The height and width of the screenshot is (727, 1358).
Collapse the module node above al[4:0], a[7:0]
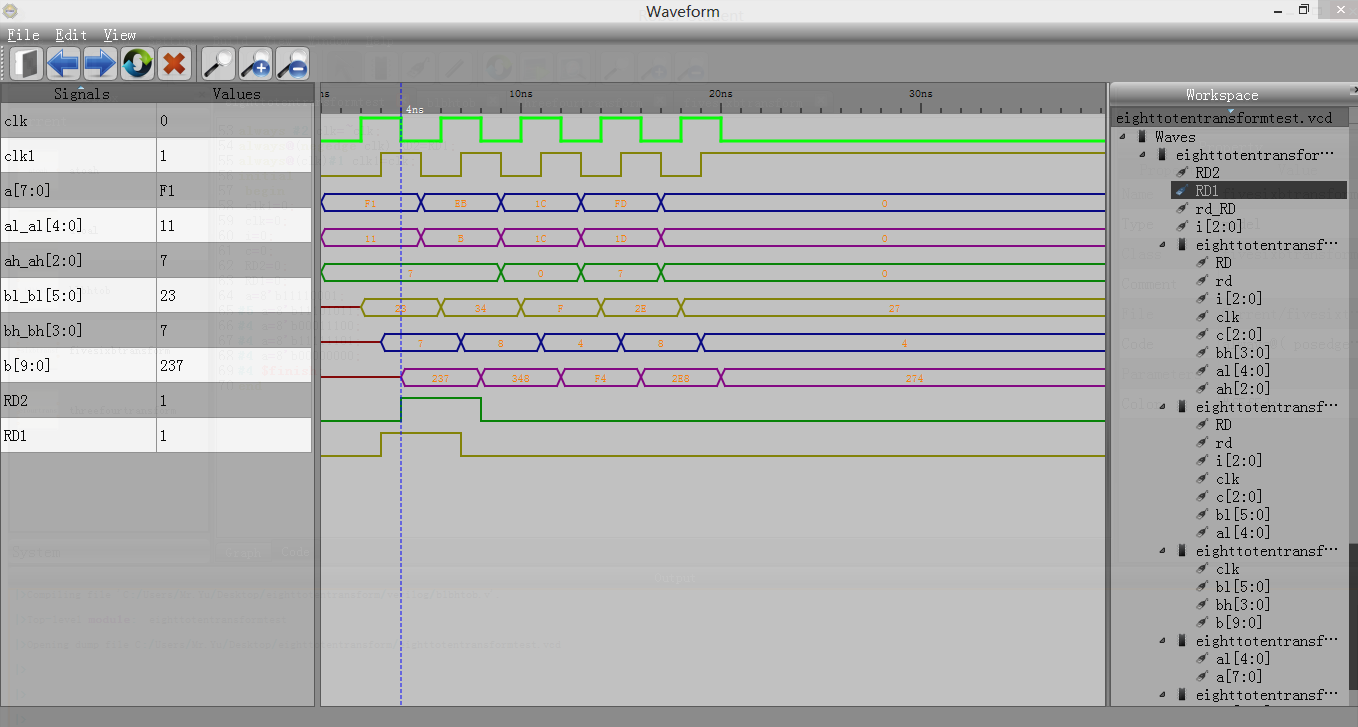point(1163,641)
